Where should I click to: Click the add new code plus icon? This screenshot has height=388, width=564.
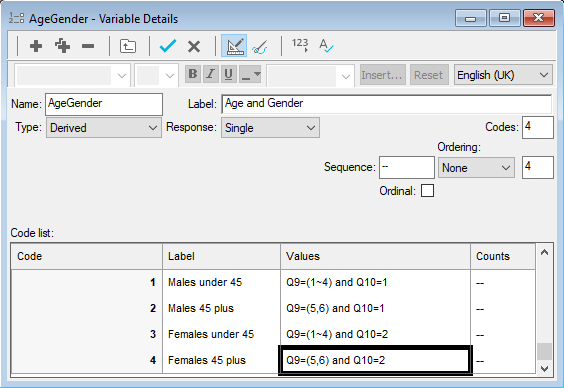(36, 46)
